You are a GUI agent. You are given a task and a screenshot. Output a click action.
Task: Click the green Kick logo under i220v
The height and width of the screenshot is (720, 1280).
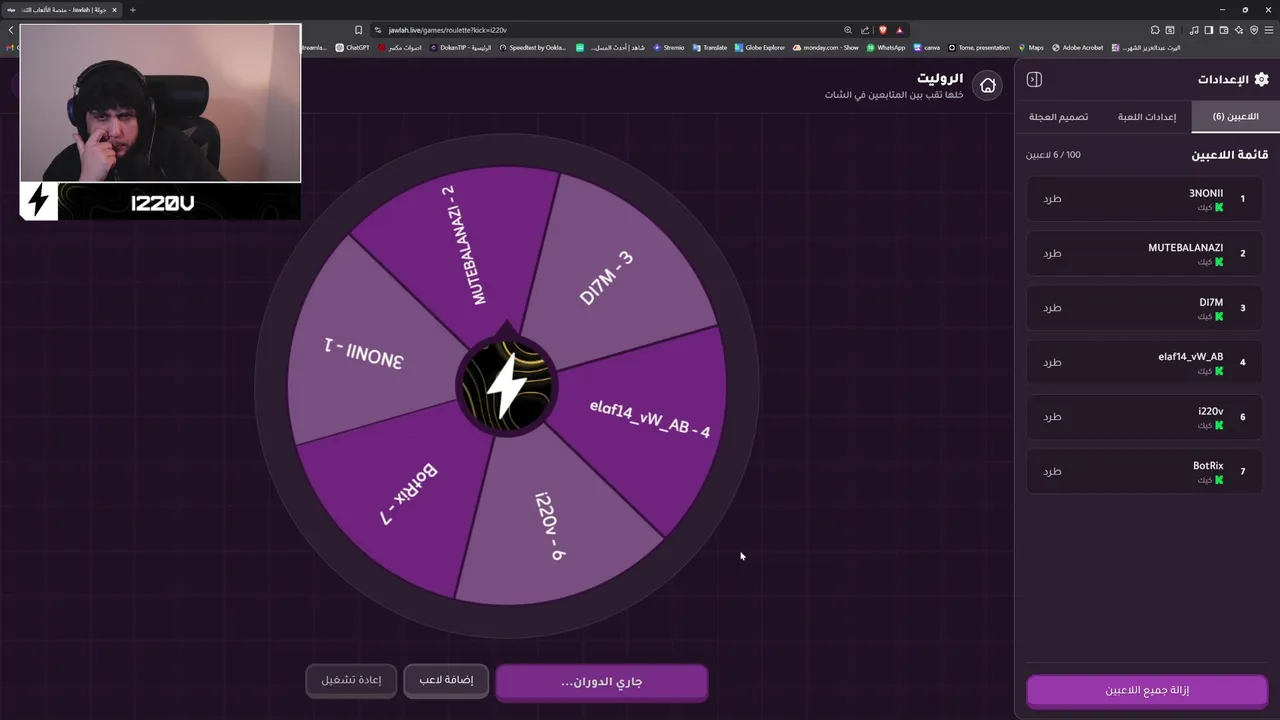[1219, 426]
